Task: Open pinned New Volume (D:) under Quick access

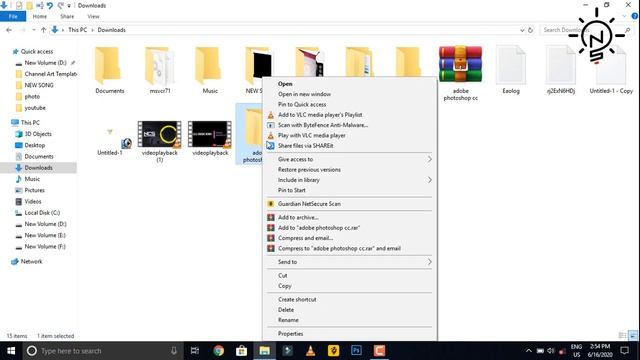Action: point(45,63)
